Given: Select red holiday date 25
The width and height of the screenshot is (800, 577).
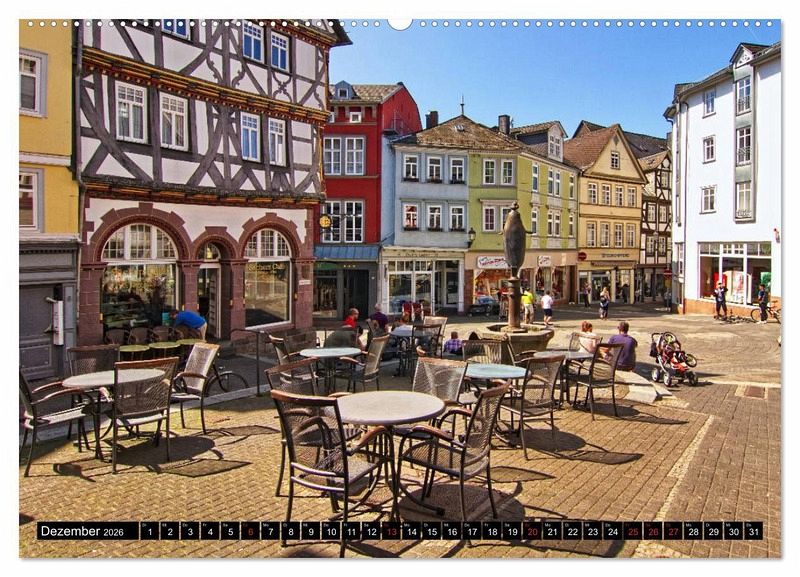Looking at the screenshot, I should 632,531.
